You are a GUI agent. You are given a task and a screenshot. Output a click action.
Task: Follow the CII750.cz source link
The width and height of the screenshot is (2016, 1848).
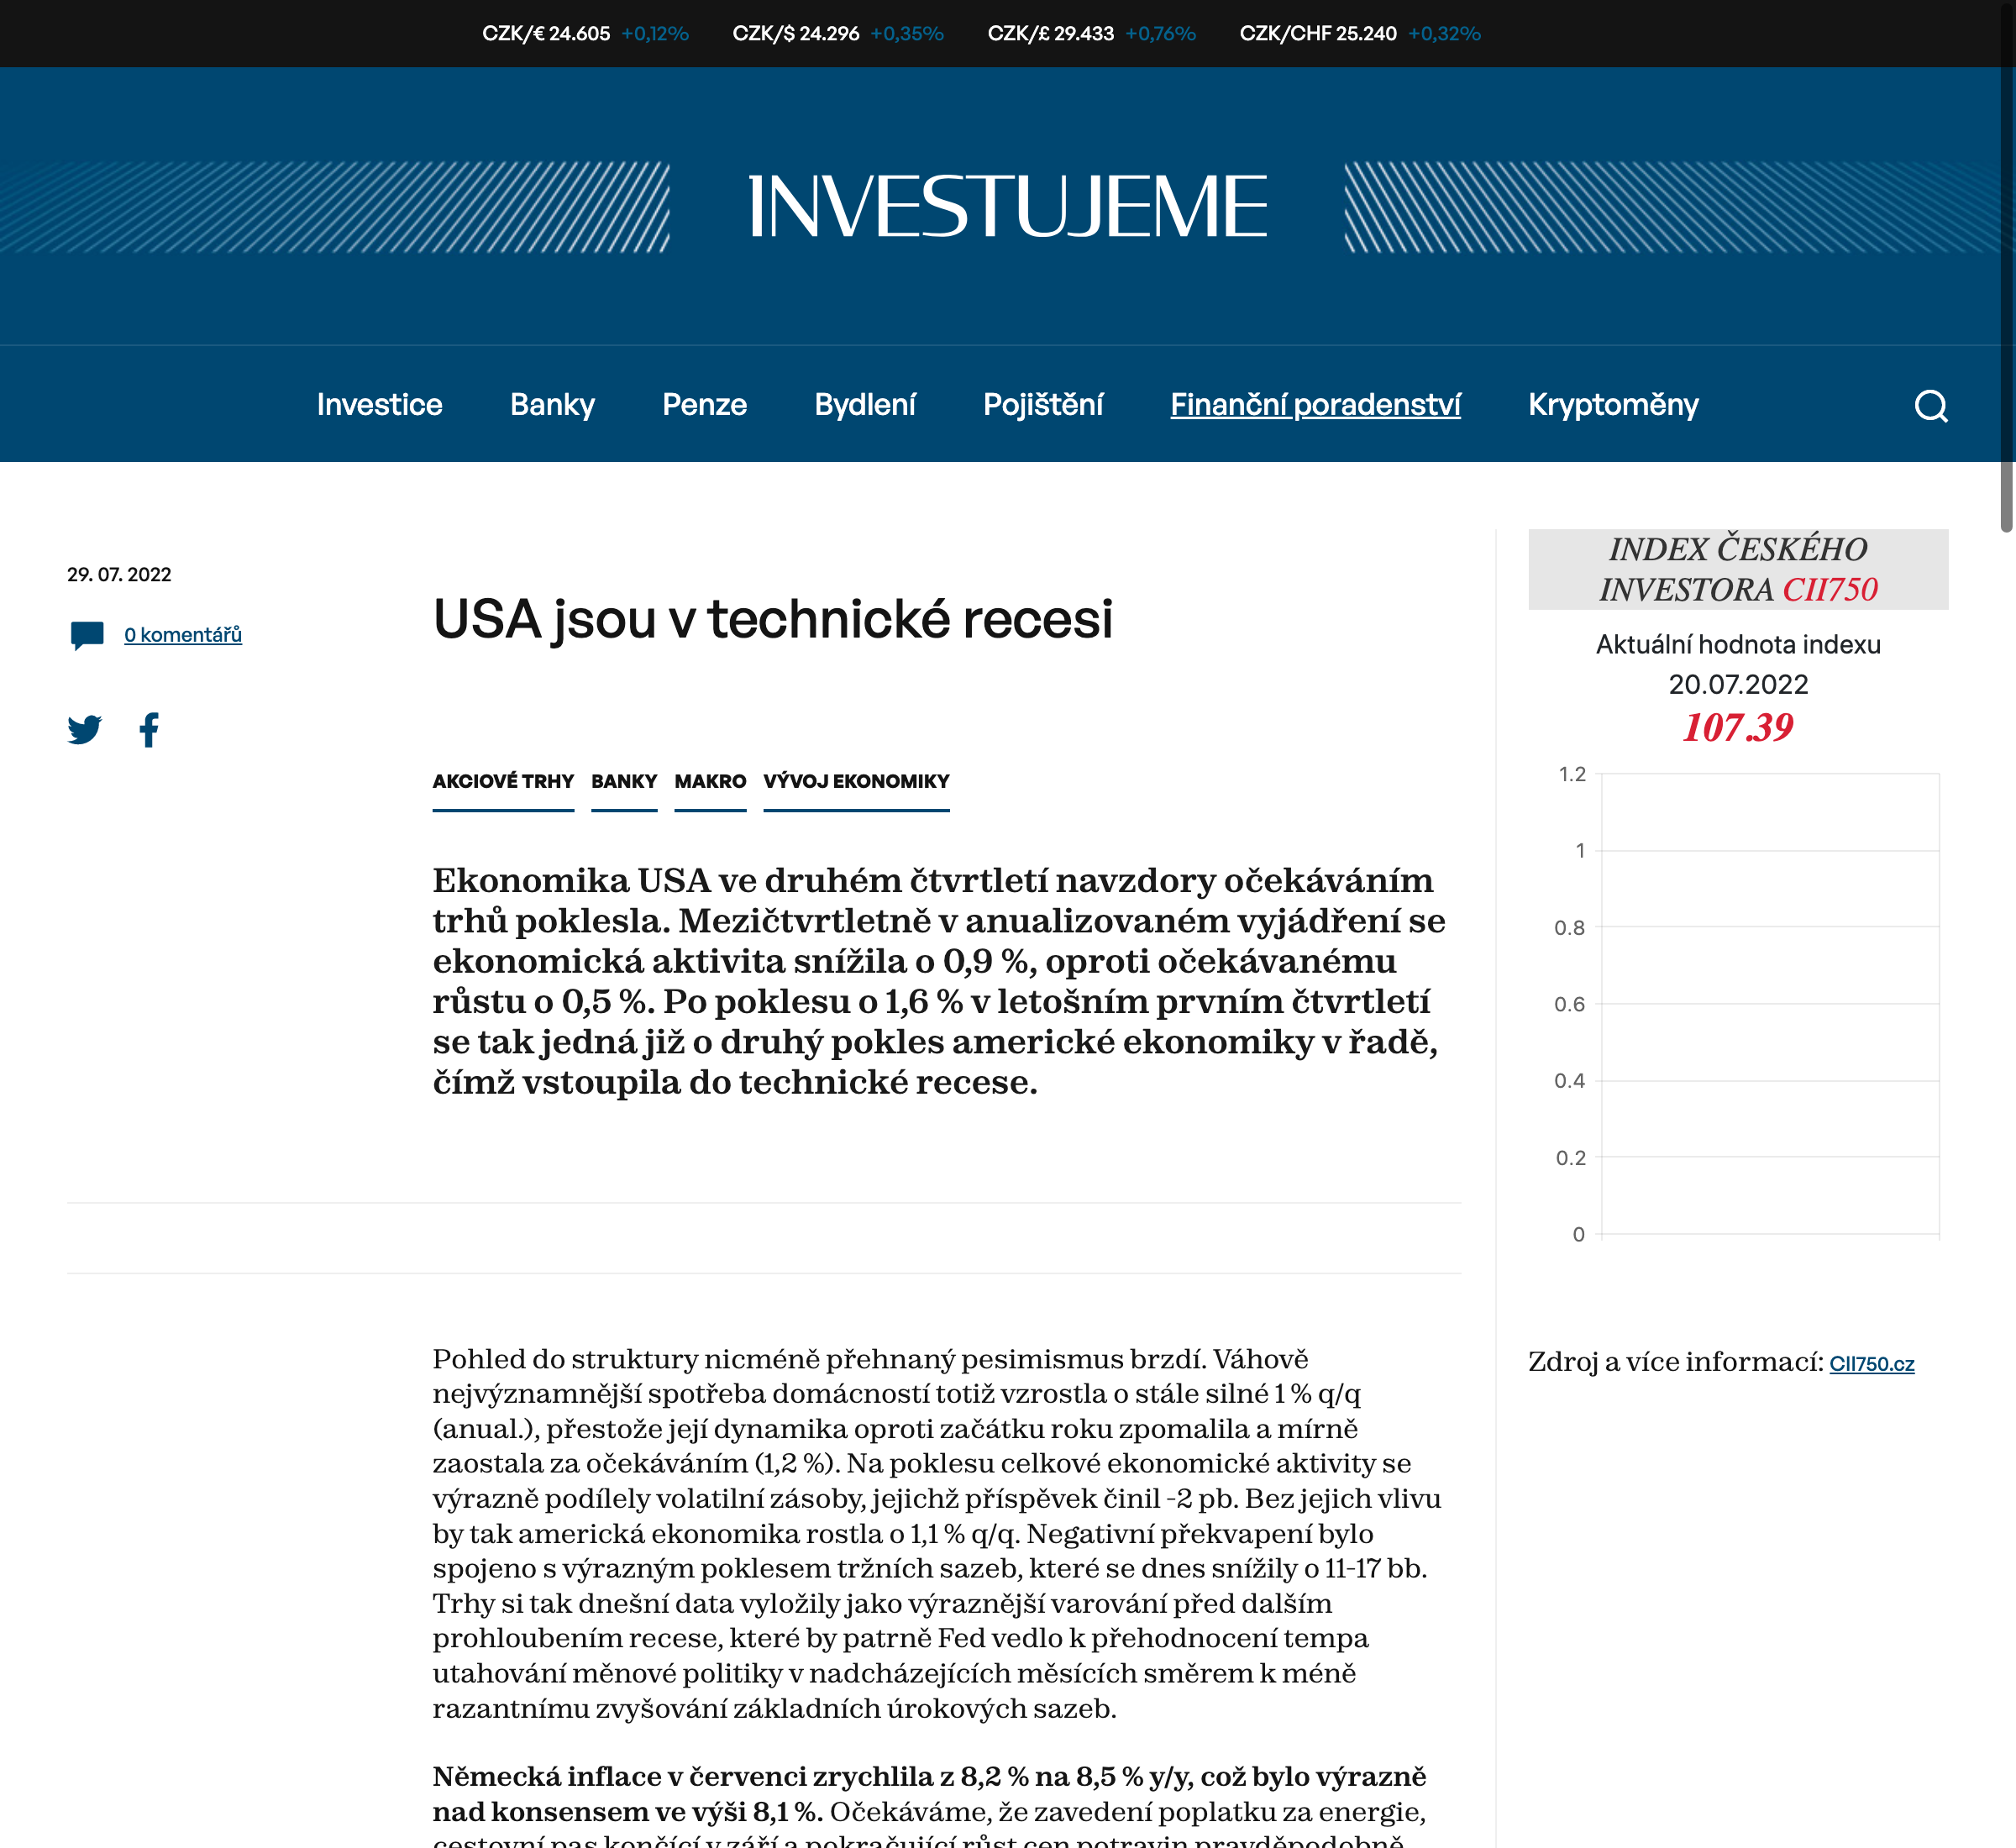(x=1871, y=1364)
